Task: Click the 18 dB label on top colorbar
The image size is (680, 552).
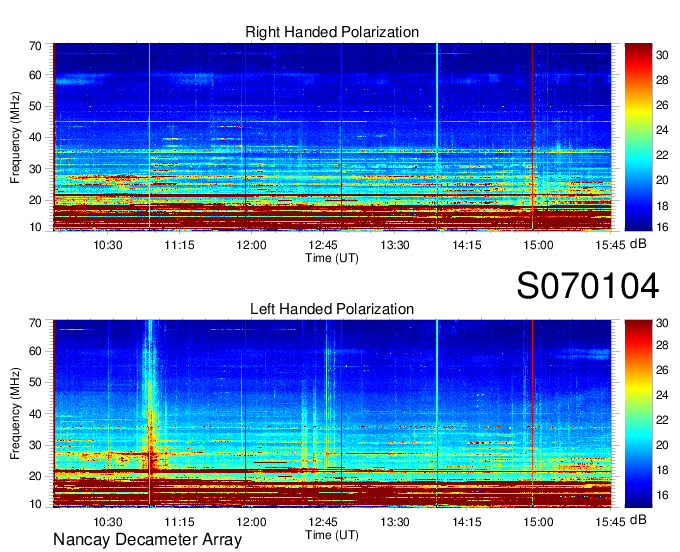Action: coord(662,206)
